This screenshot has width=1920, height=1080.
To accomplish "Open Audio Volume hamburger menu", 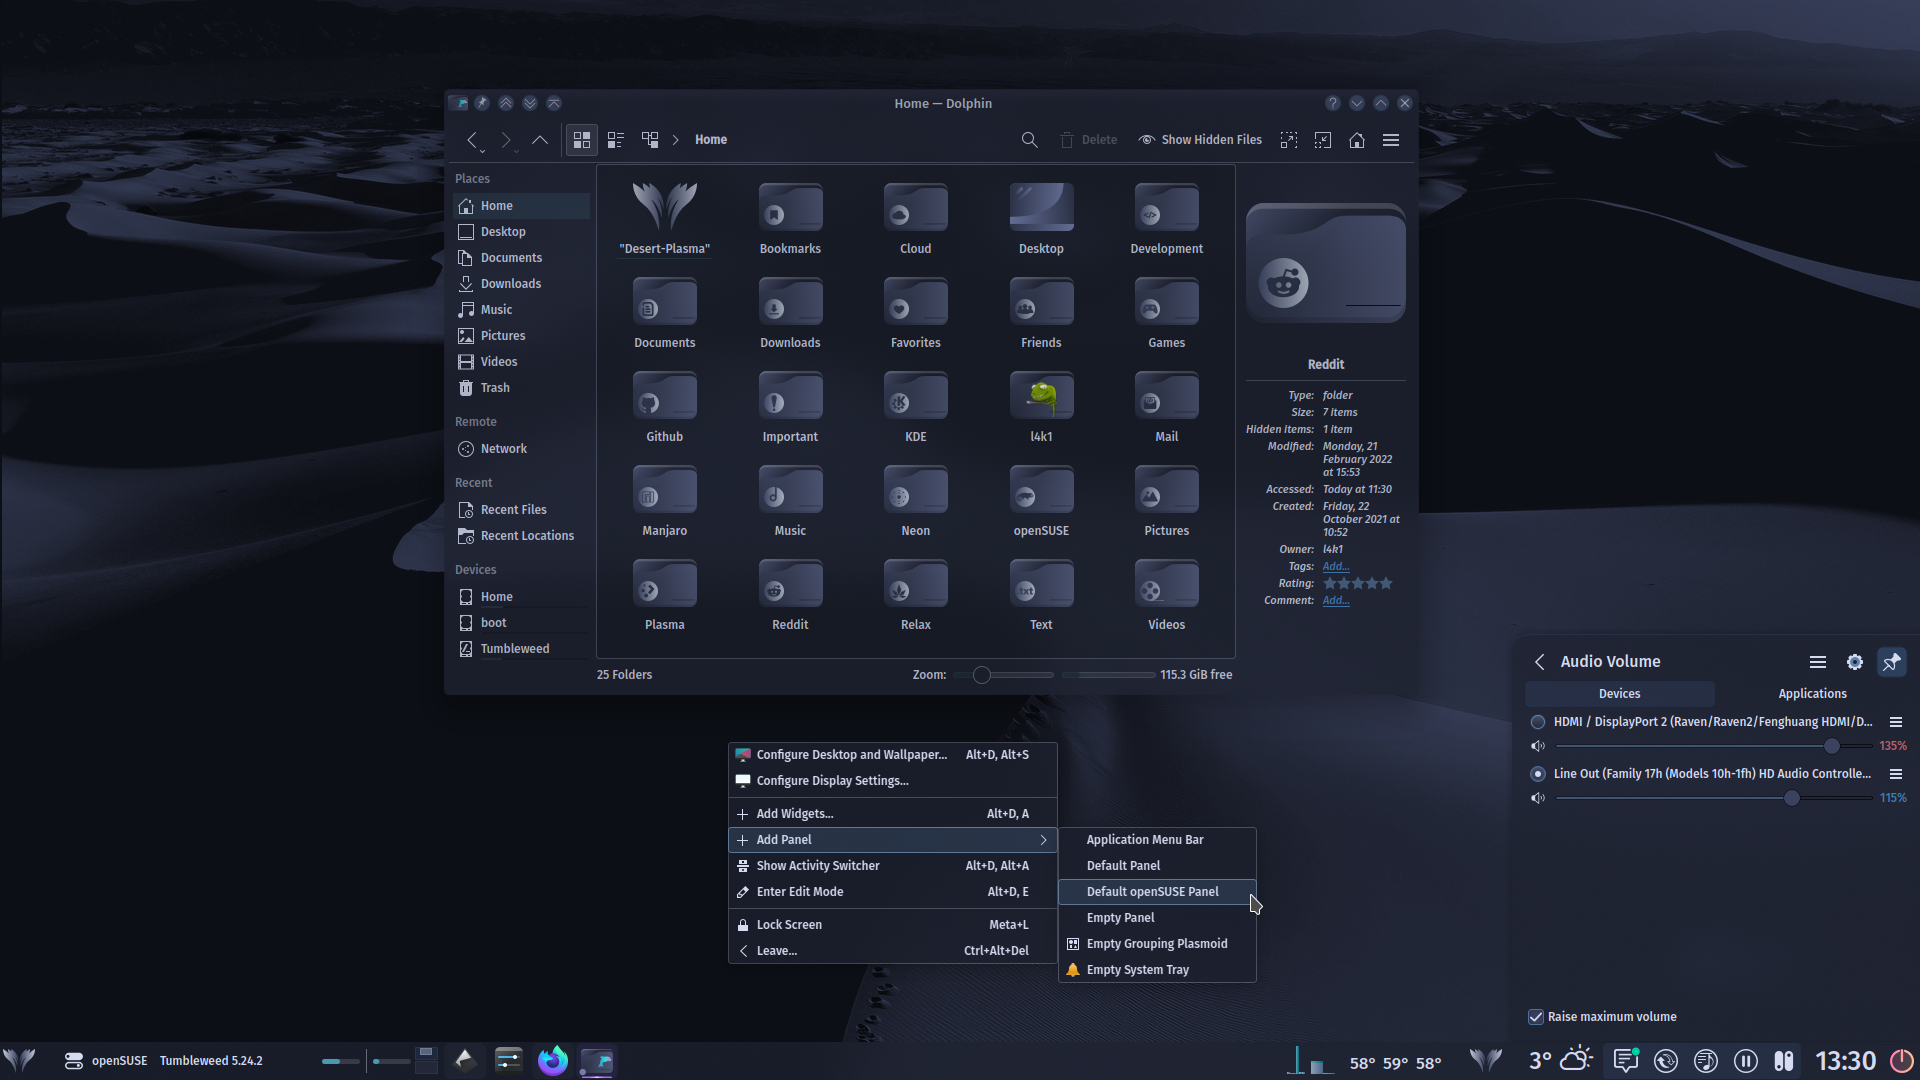I will point(1818,662).
